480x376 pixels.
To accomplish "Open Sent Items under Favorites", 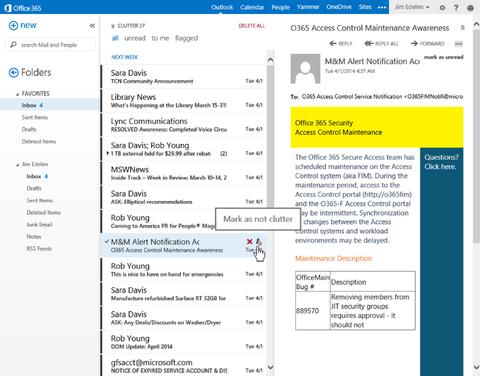I will [x=35, y=117].
